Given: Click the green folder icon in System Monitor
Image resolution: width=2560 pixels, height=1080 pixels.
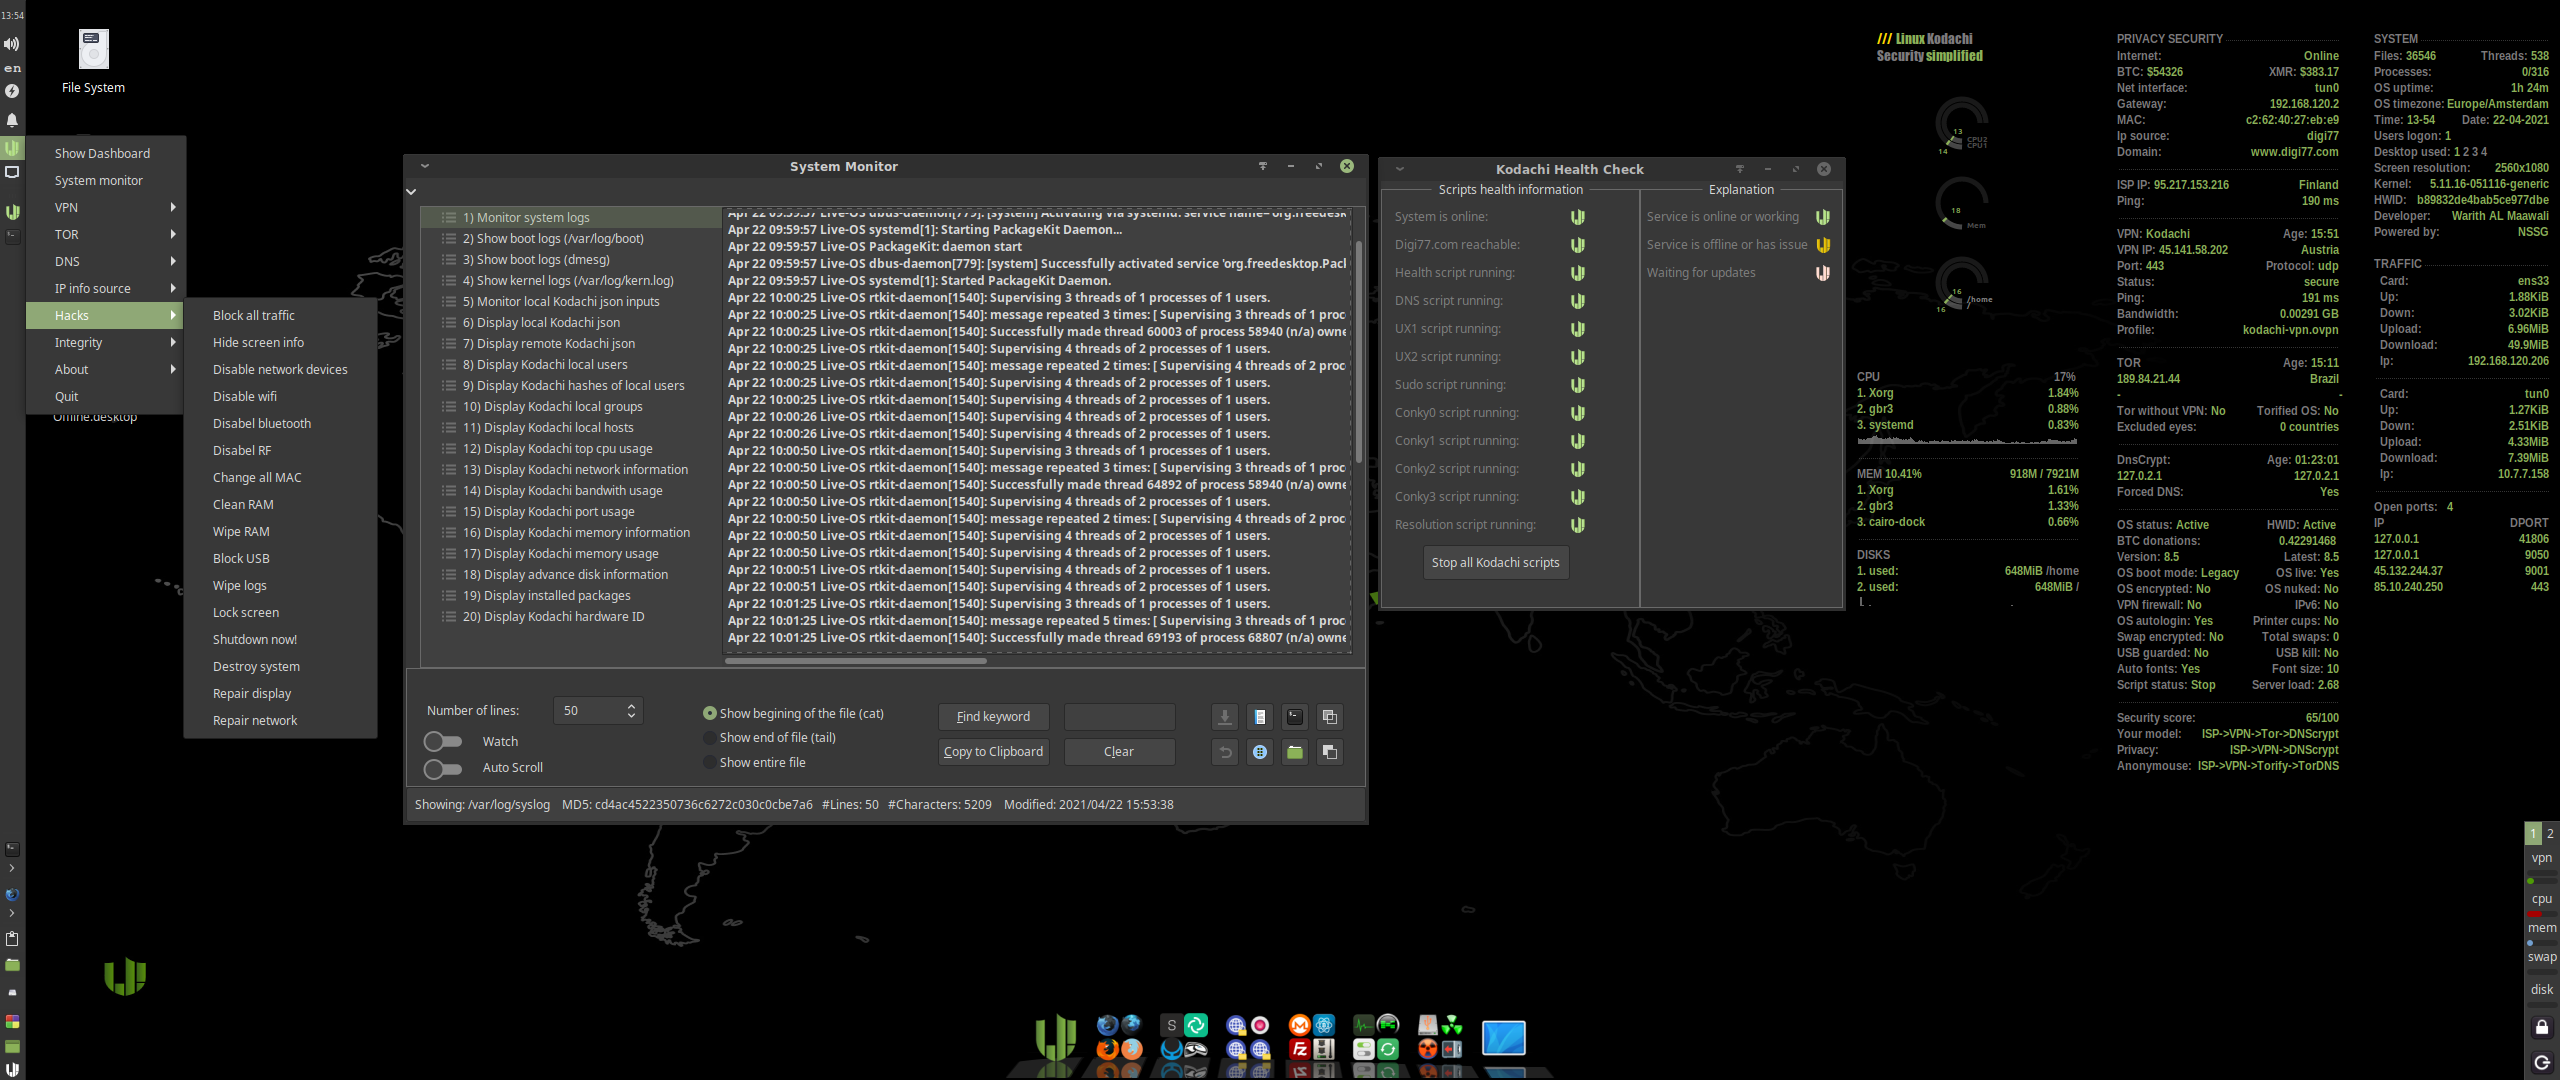Looking at the screenshot, I should pyautogui.click(x=1295, y=752).
